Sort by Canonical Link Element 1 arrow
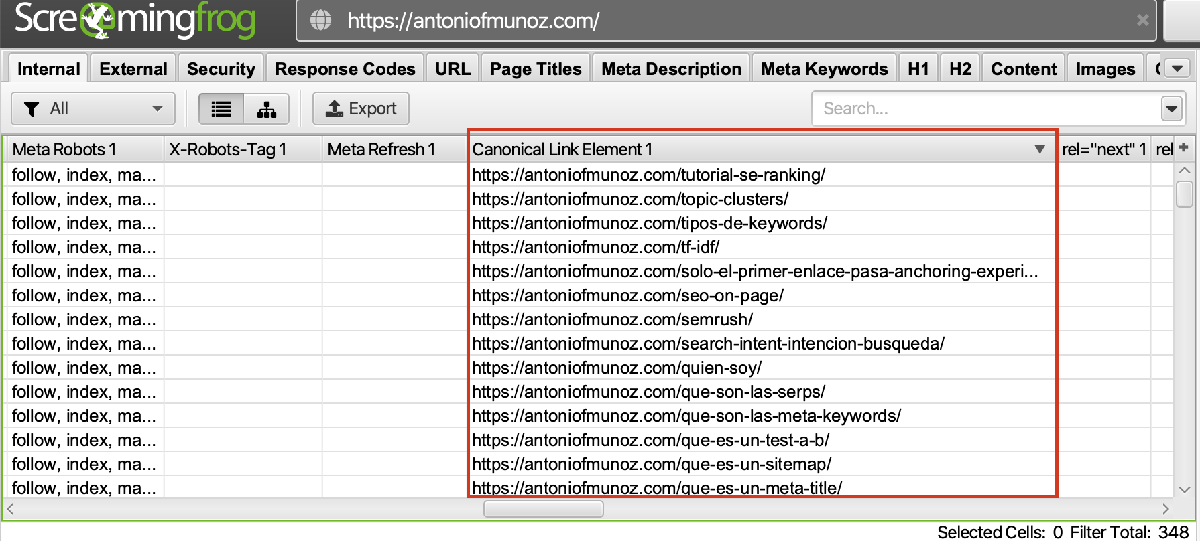1200x541 pixels. [1040, 150]
